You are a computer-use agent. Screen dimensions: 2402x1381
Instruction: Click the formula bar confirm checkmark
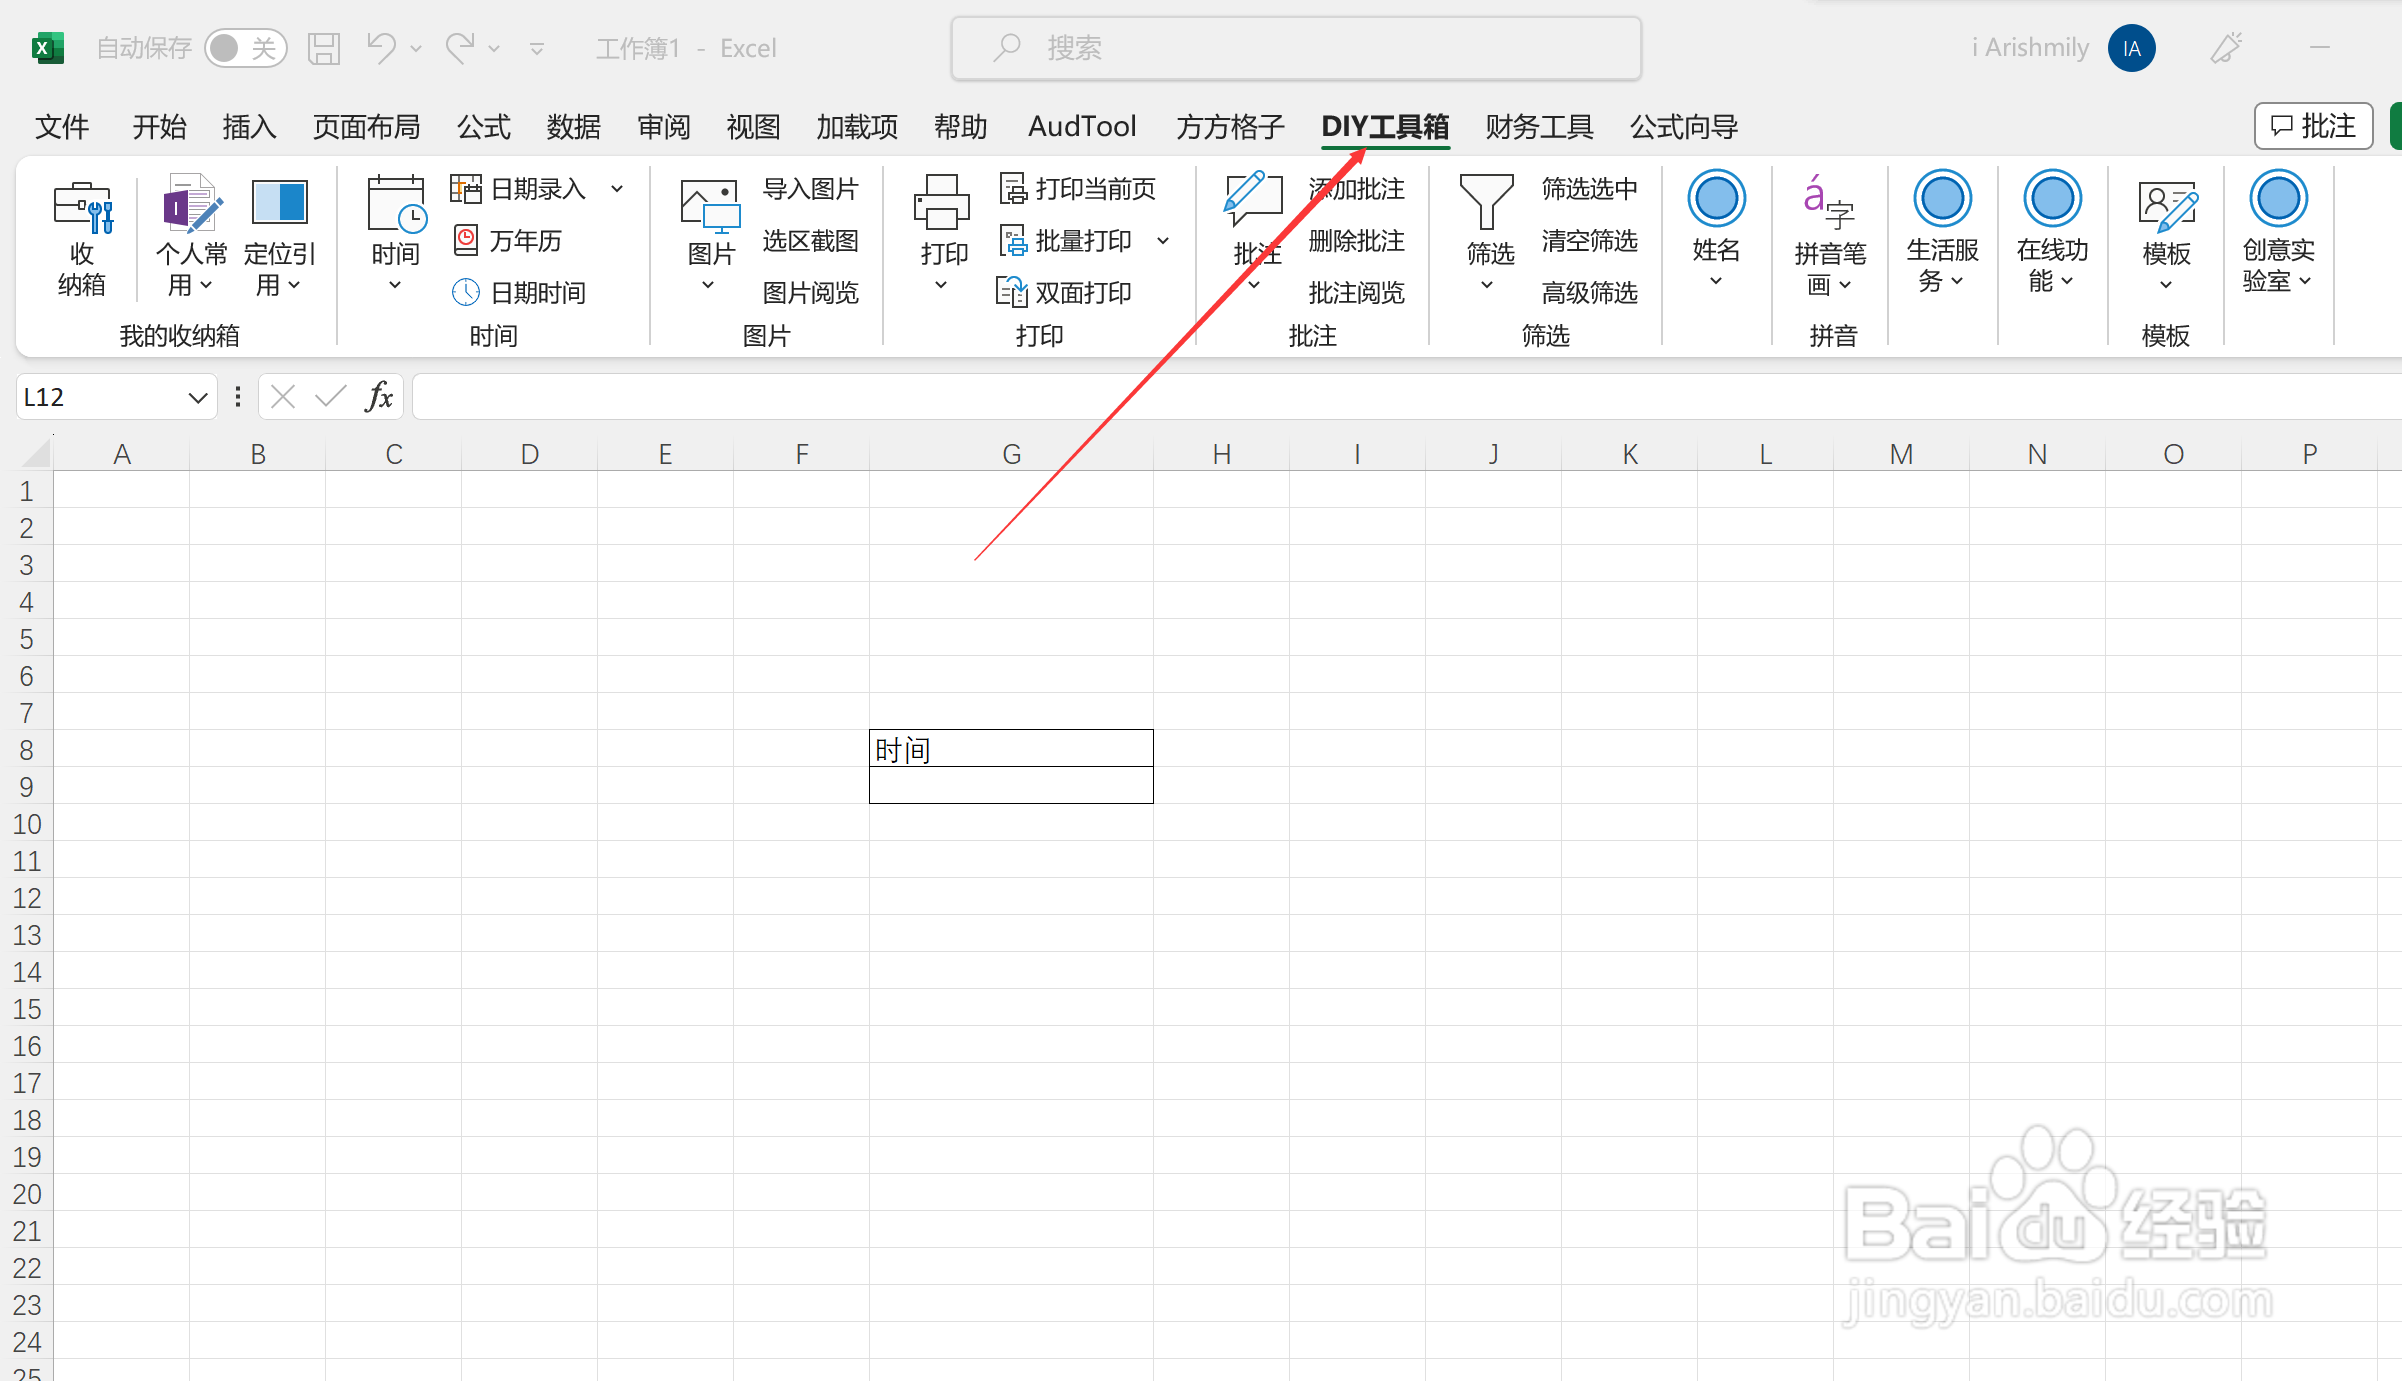[330, 397]
